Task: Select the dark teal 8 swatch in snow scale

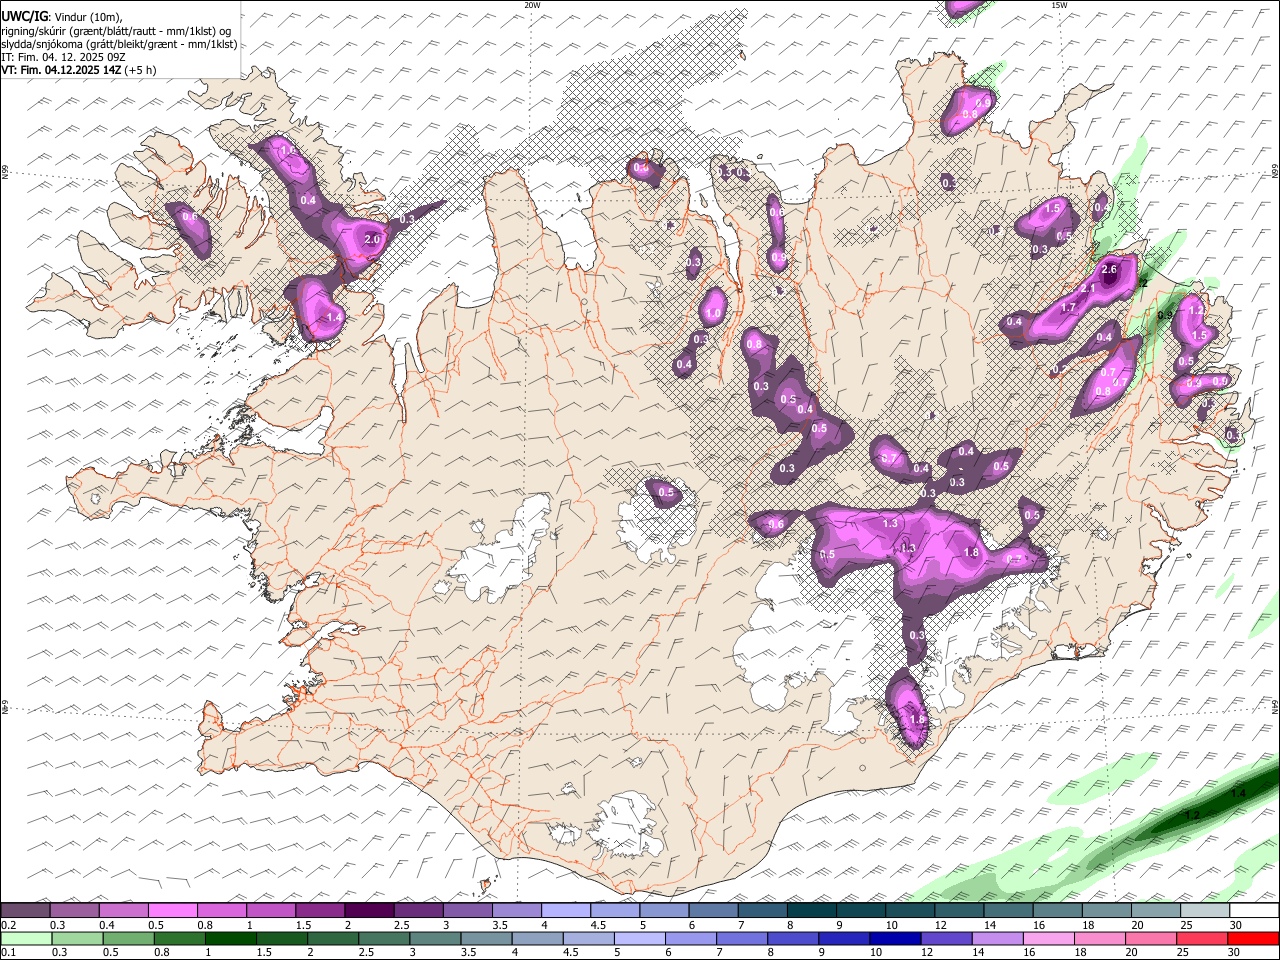Action: 811,911
